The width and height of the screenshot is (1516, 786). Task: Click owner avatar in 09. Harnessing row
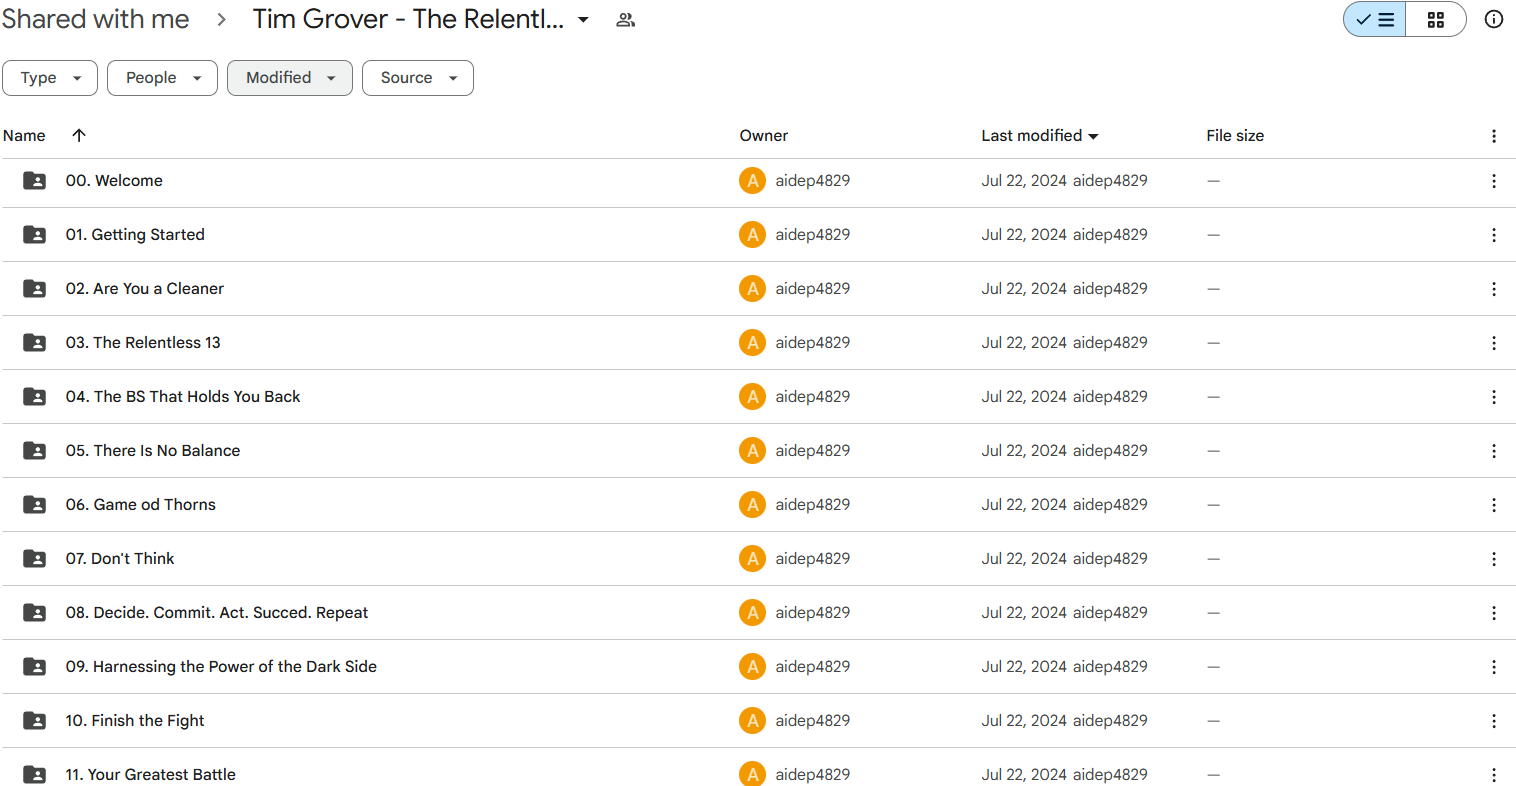[752, 667]
